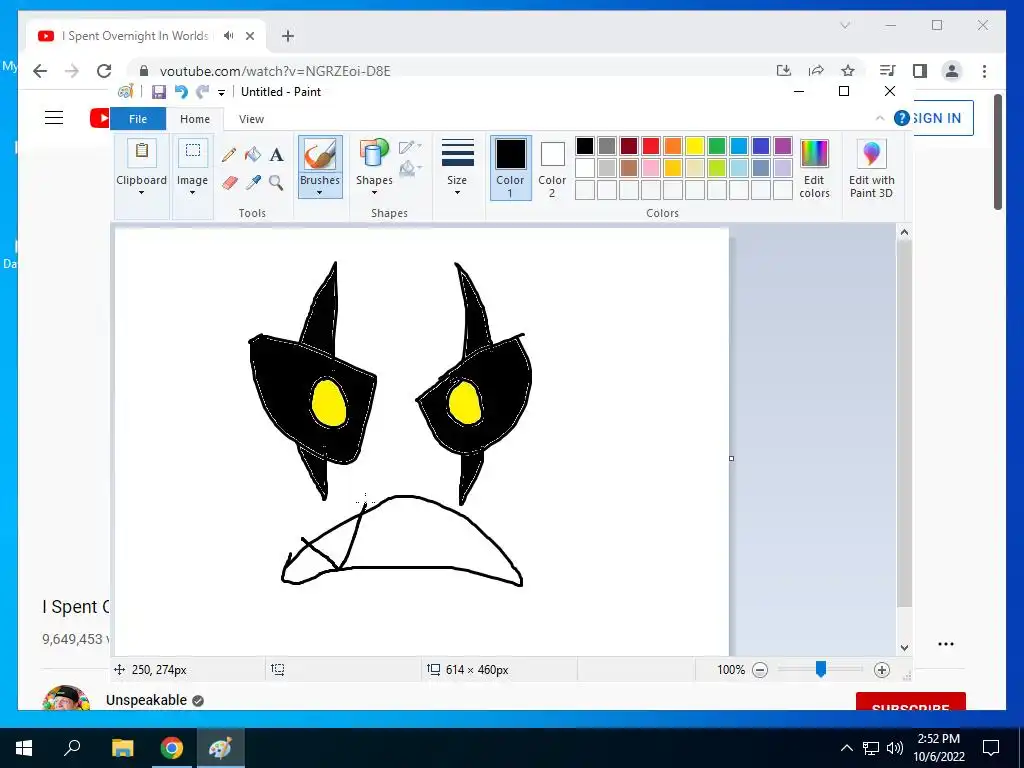This screenshot has width=1024, height=768.
Task: Show hidden system tray icons
Action: 846,748
